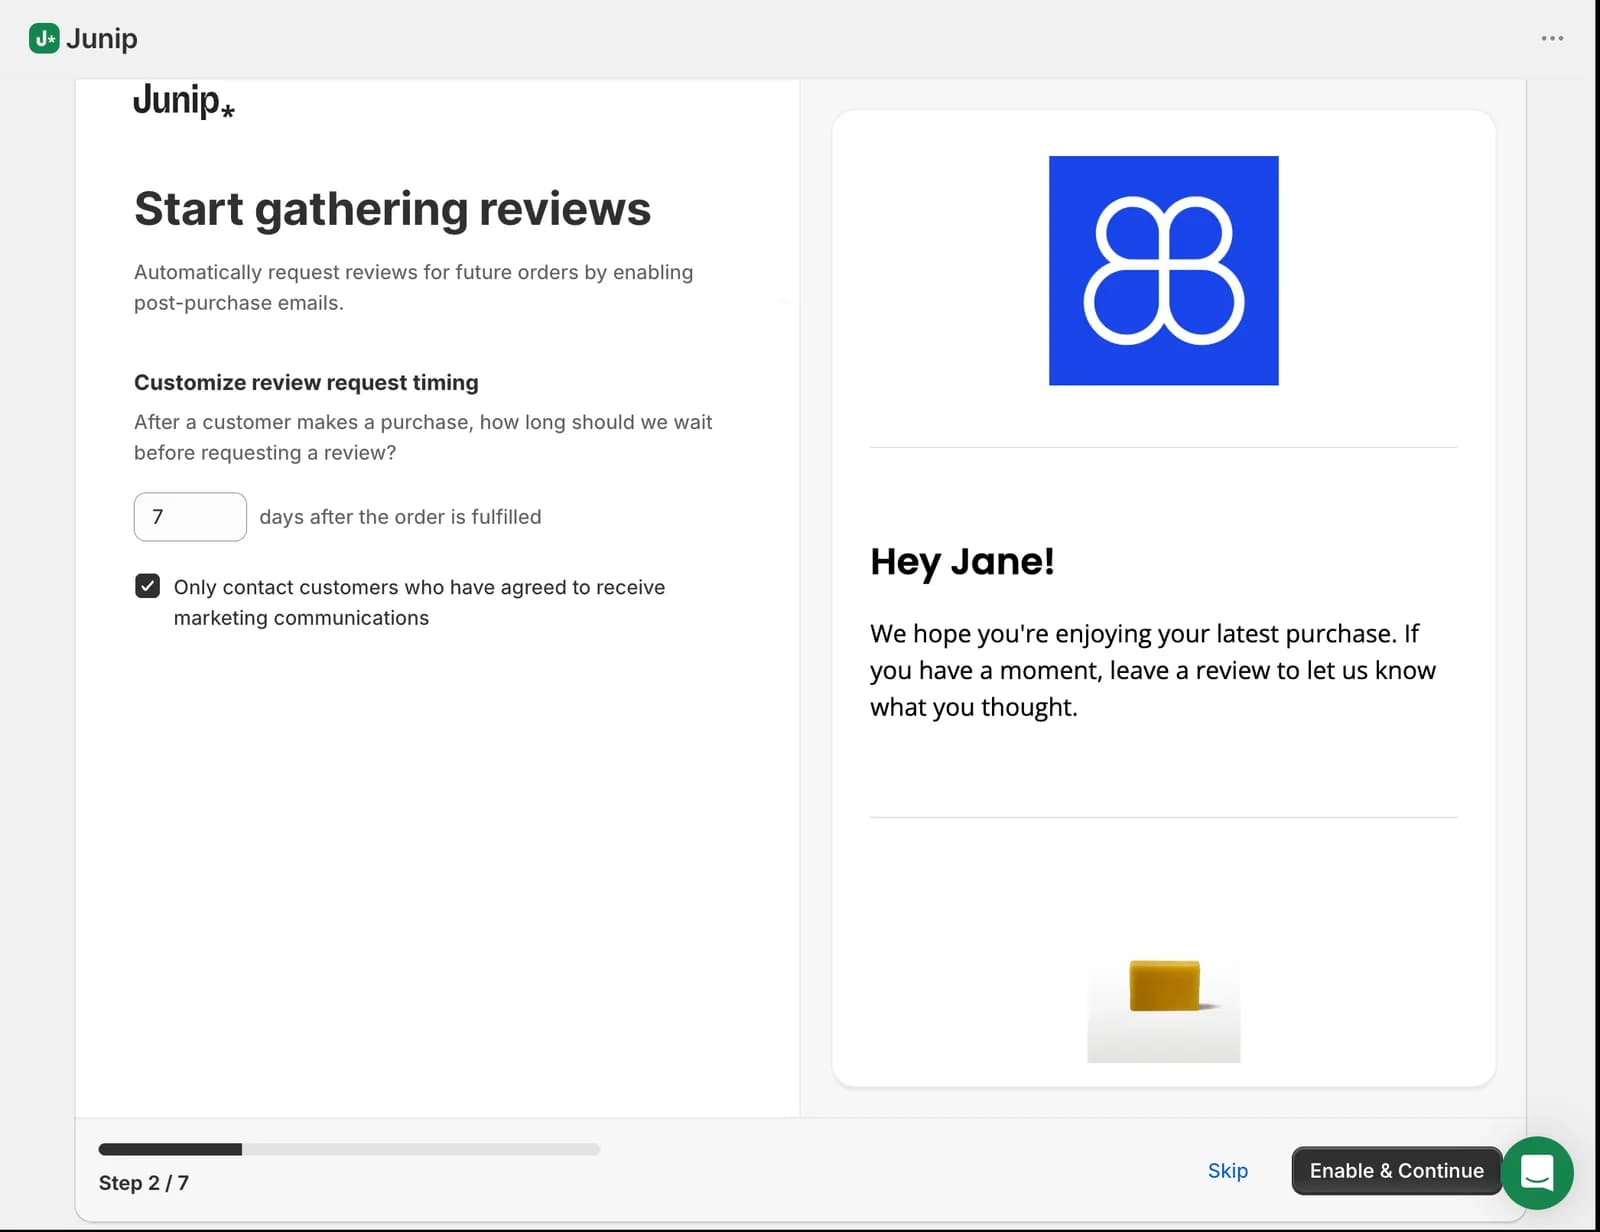Open the three-dot more options menu
This screenshot has width=1600, height=1232.
[1552, 38]
